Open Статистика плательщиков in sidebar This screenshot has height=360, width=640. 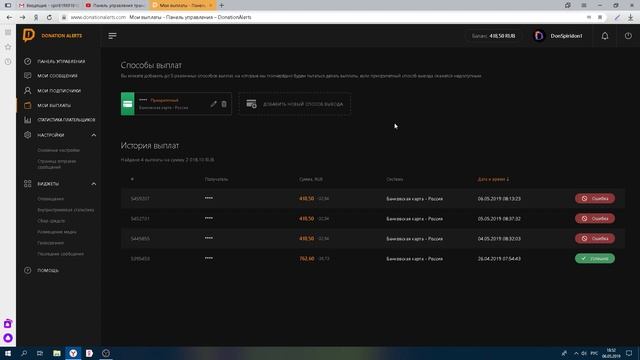click(66, 120)
